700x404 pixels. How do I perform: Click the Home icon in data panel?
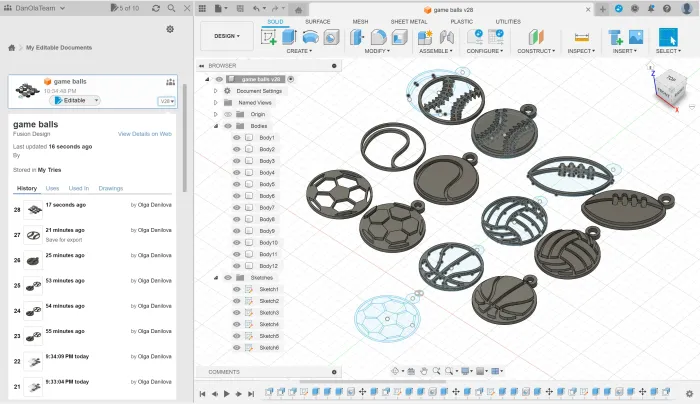12,47
